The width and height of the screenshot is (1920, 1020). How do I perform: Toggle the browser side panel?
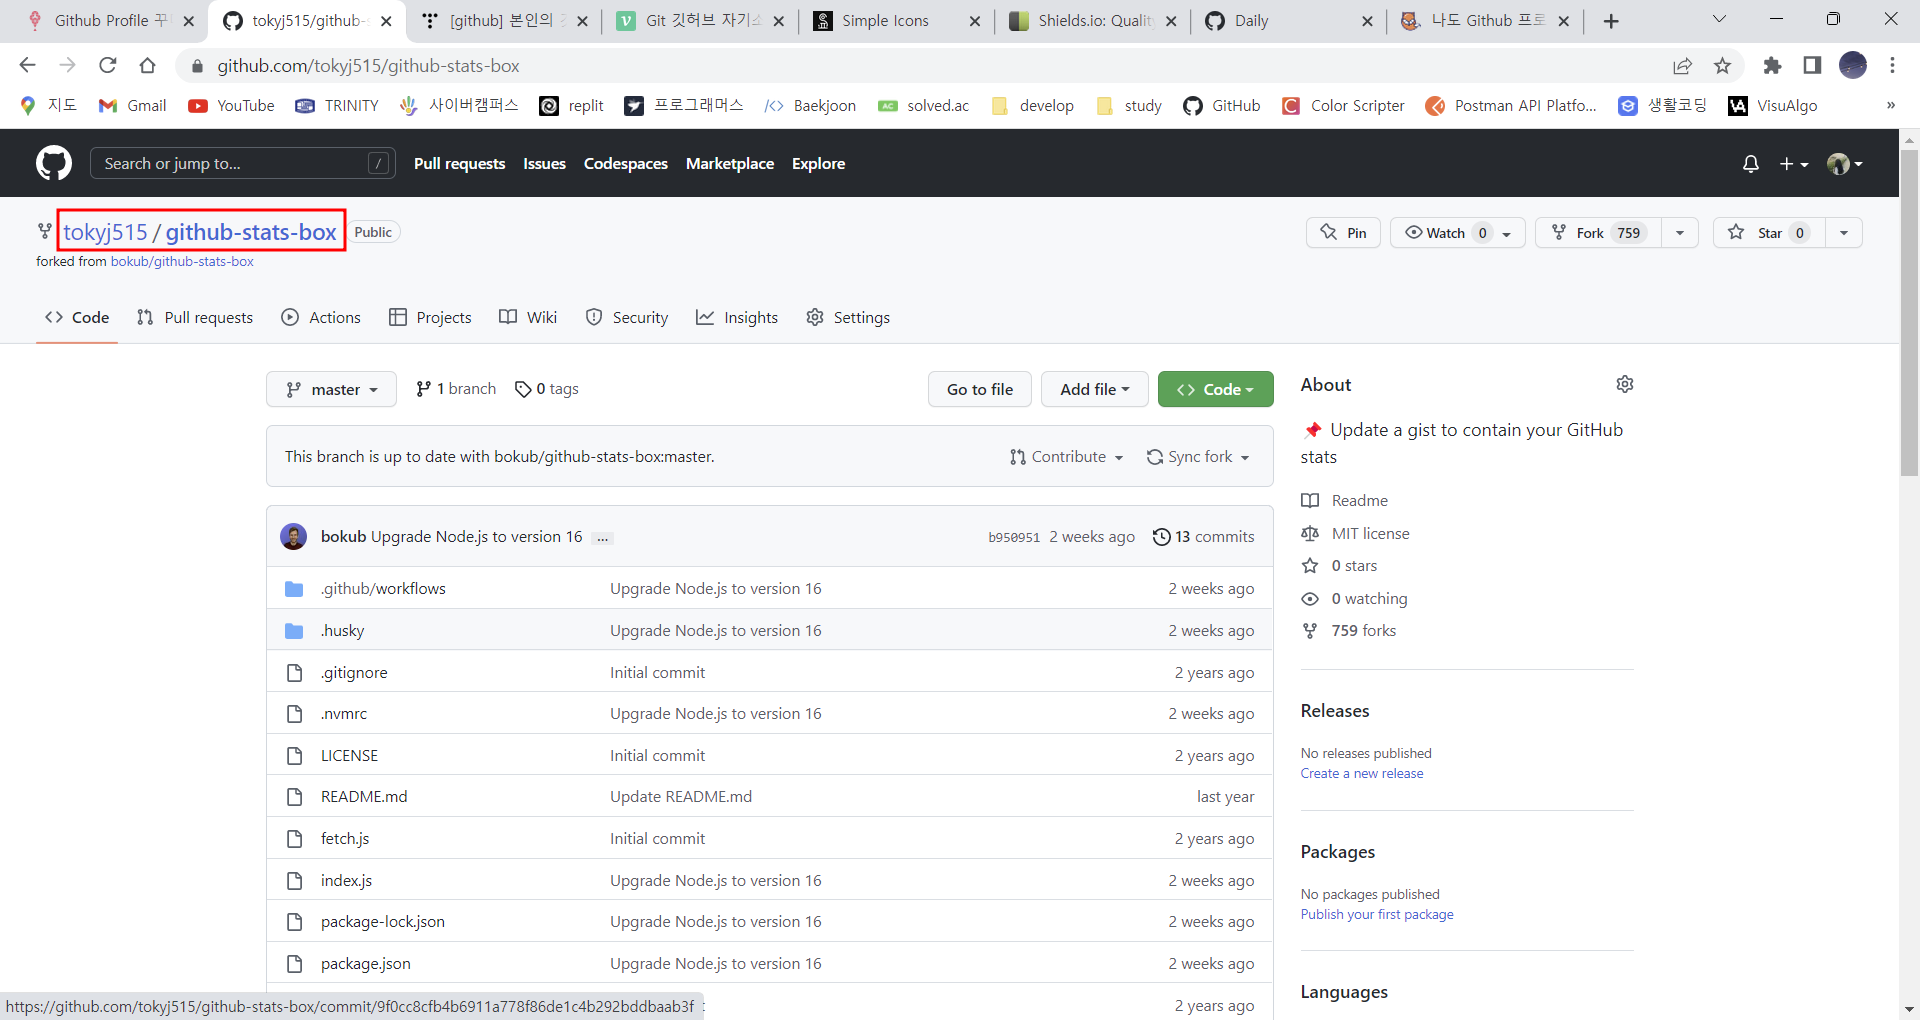coord(1812,65)
